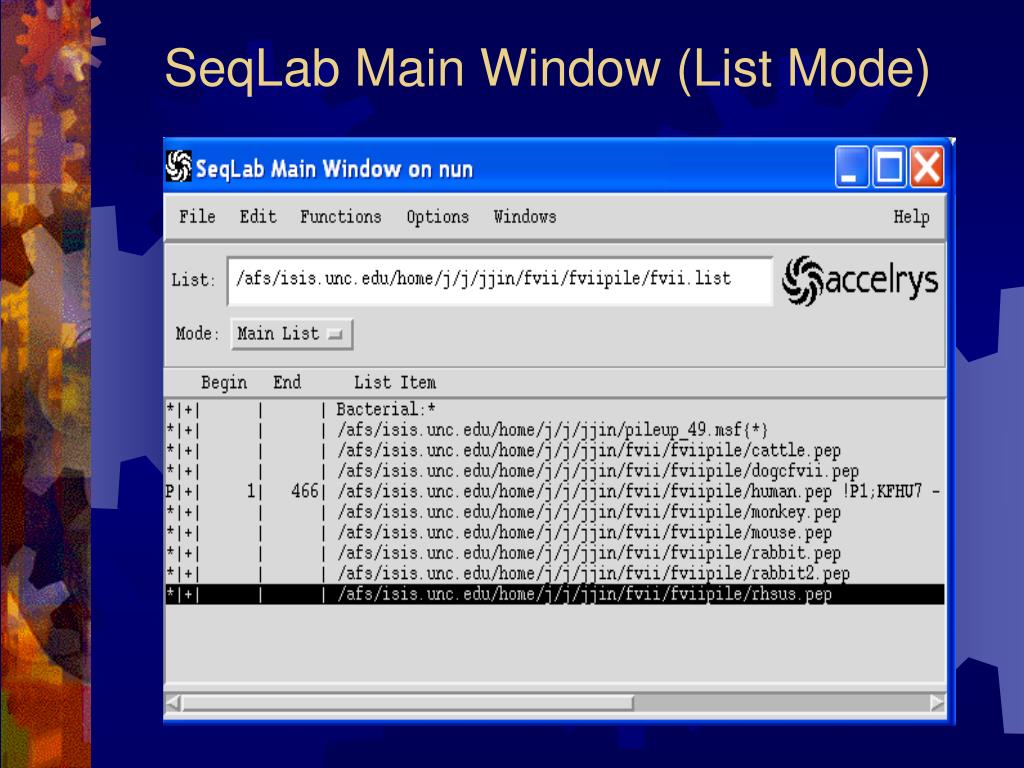Screen dimensions: 1024x768
Task: Open the File menu
Action: (197, 216)
